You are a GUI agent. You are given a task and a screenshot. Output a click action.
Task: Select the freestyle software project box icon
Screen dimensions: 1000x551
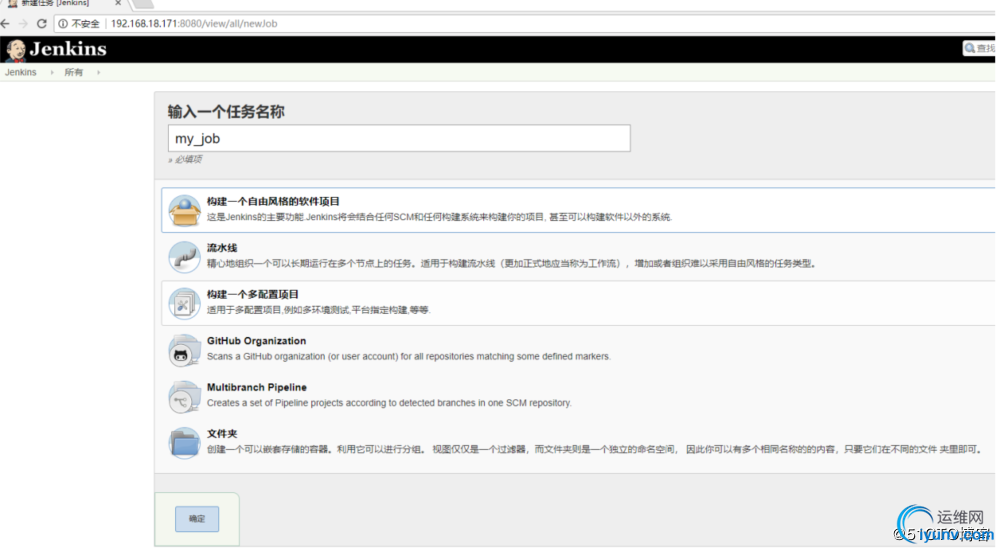[x=184, y=210]
